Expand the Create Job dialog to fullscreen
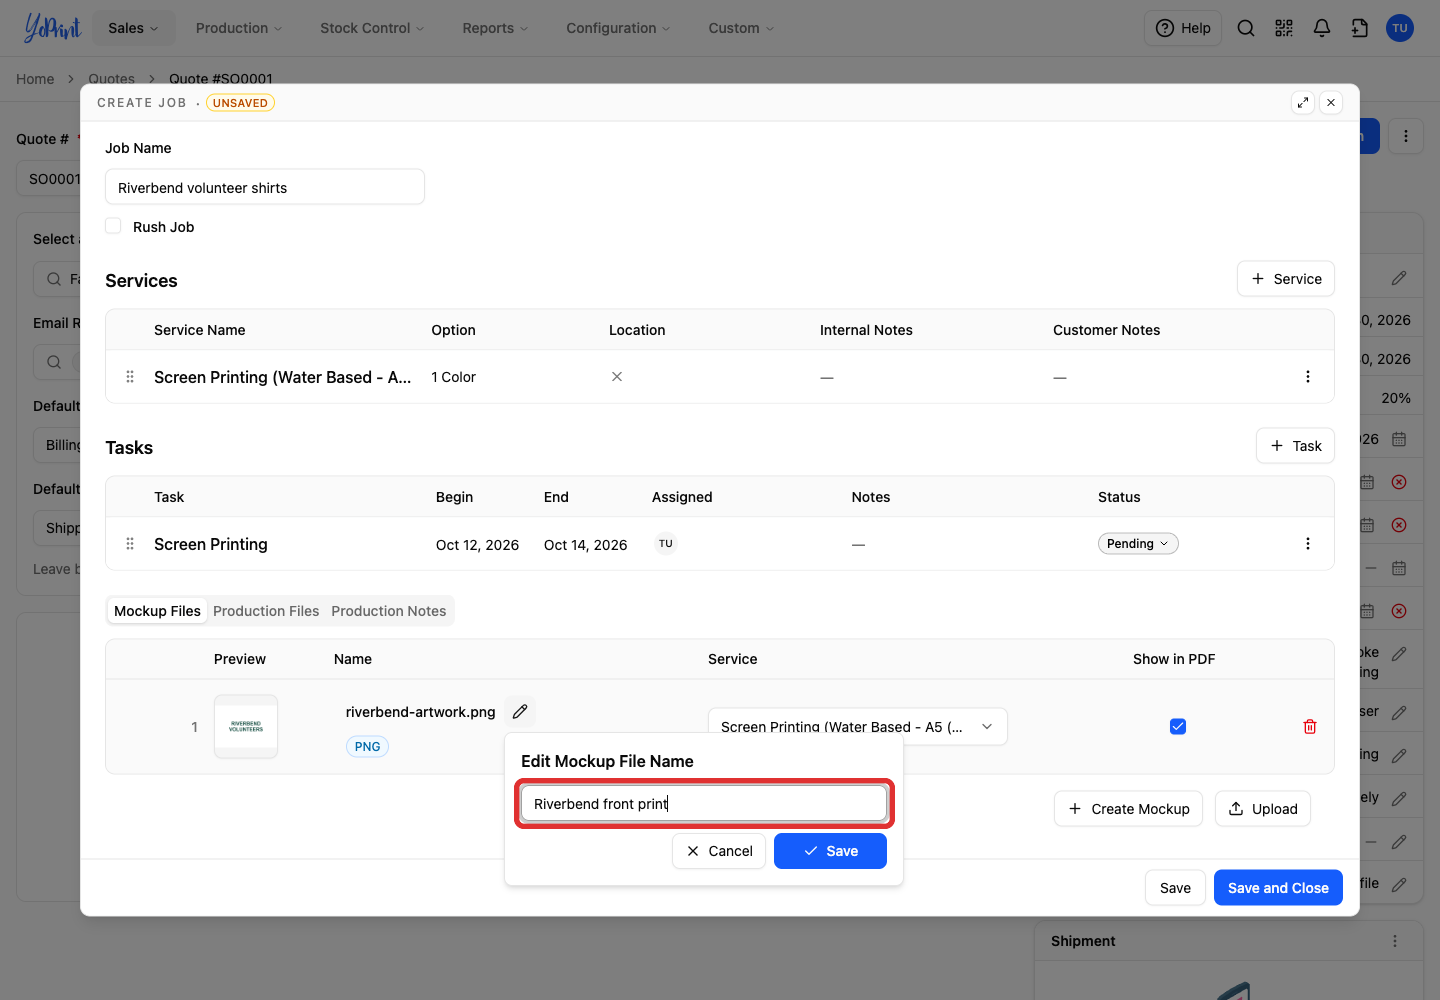 (1303, 102)
